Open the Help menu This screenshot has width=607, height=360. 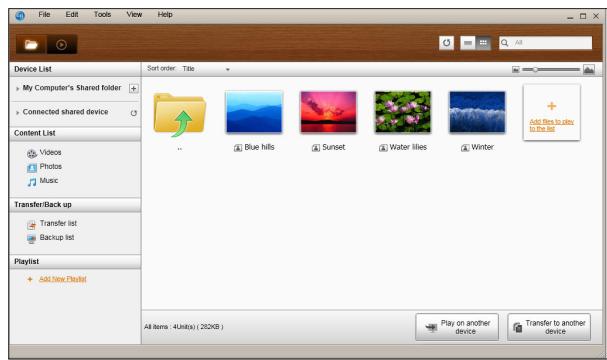(x=165, y=14)
